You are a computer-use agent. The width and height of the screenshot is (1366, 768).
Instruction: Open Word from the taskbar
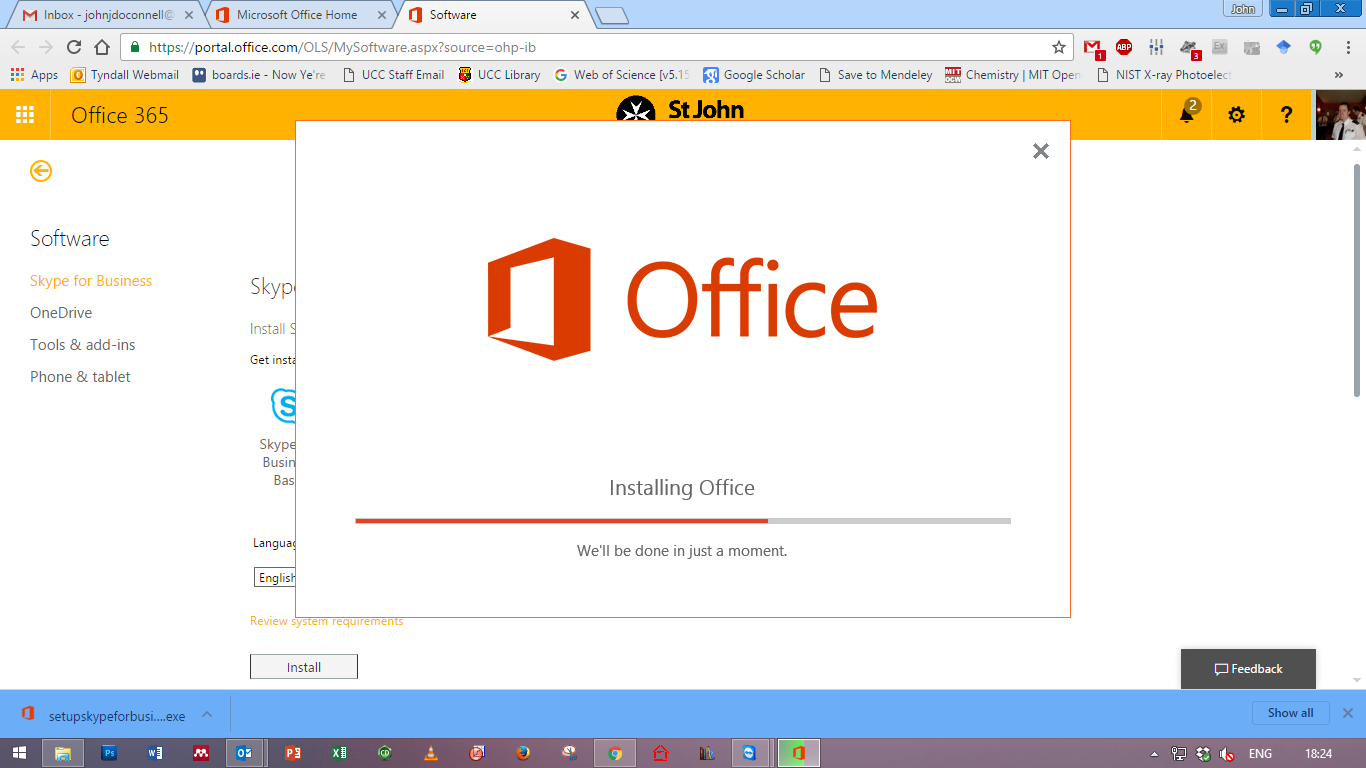pyautogui.click(x=155, y=753)
